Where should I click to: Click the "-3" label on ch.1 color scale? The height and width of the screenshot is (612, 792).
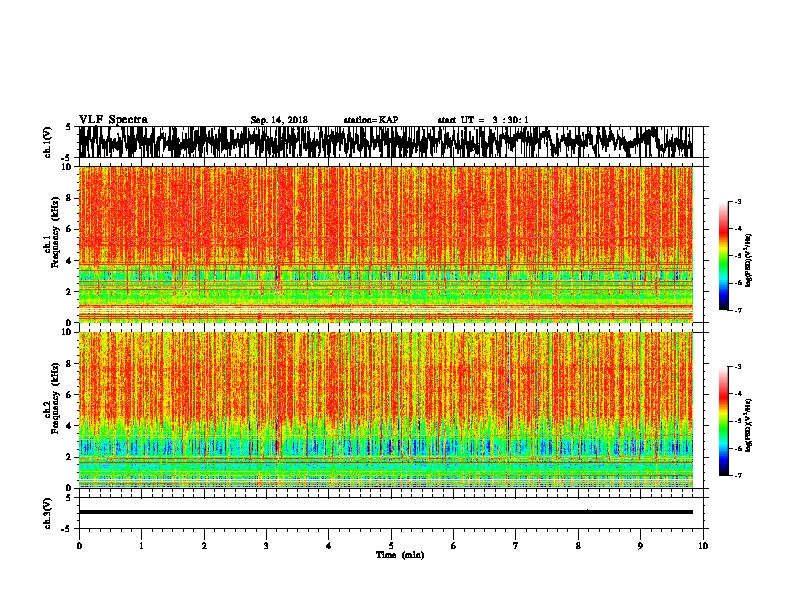(738, 201)
